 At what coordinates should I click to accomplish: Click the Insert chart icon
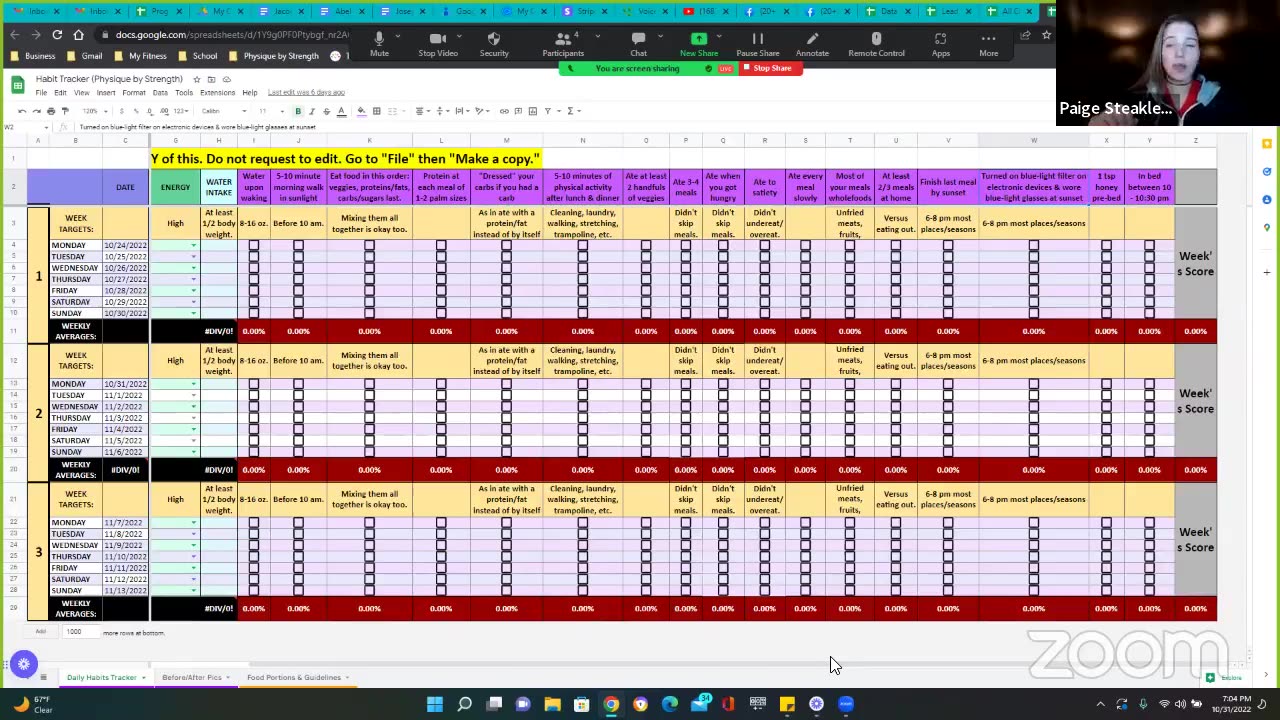pos(532,111)
